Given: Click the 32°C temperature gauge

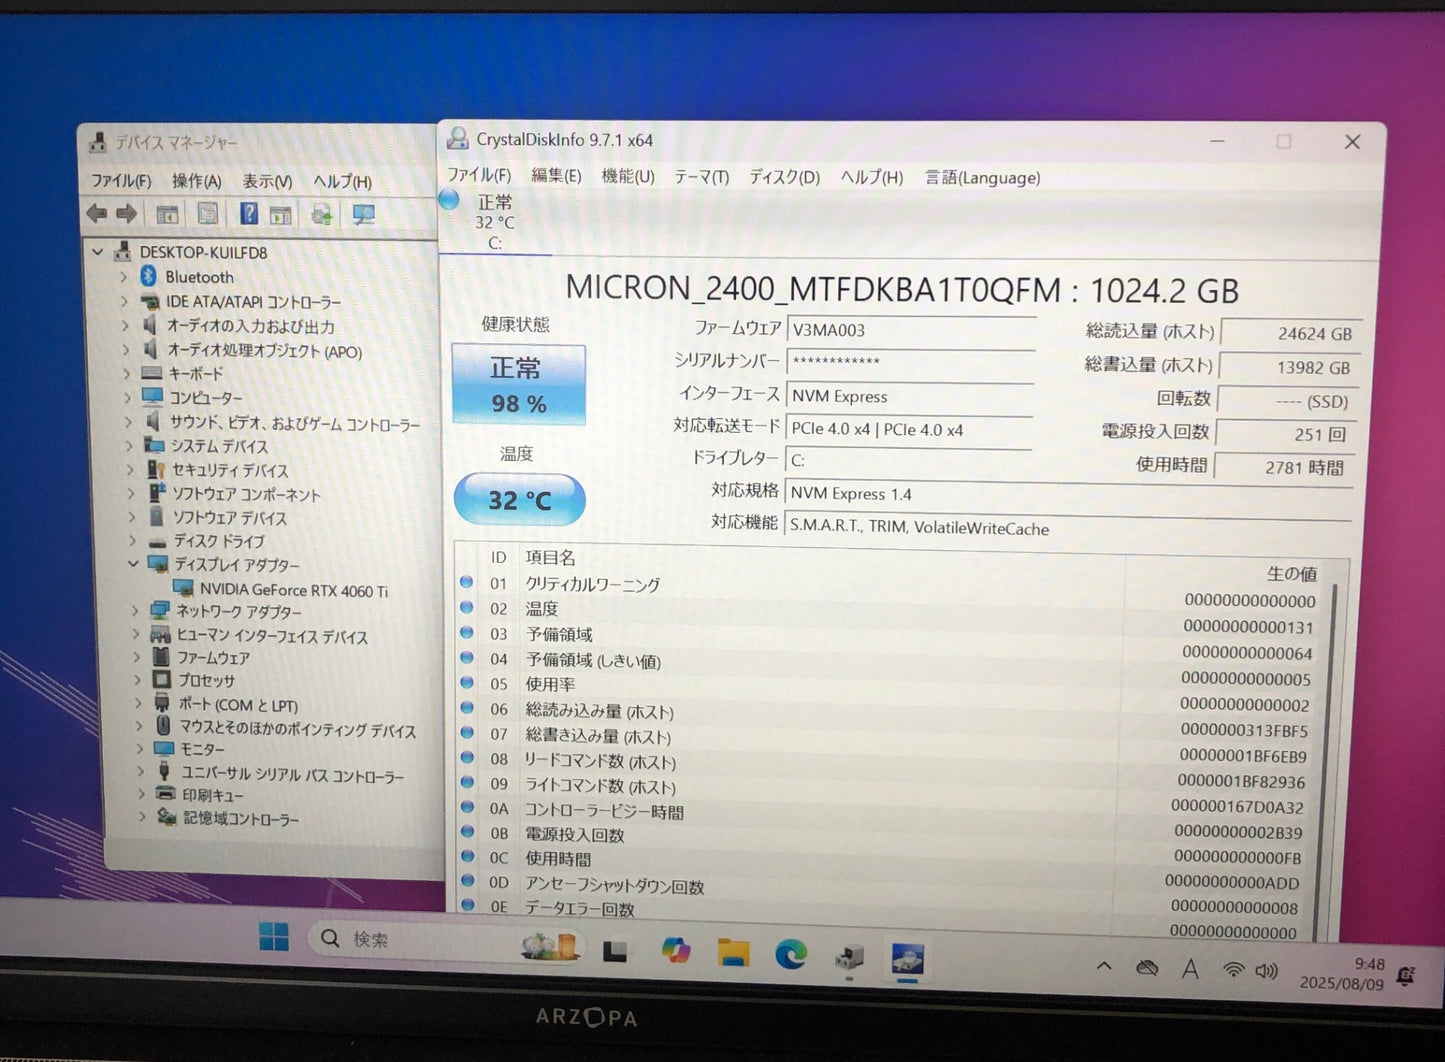Looking at the screenshot, I should 518,499.
